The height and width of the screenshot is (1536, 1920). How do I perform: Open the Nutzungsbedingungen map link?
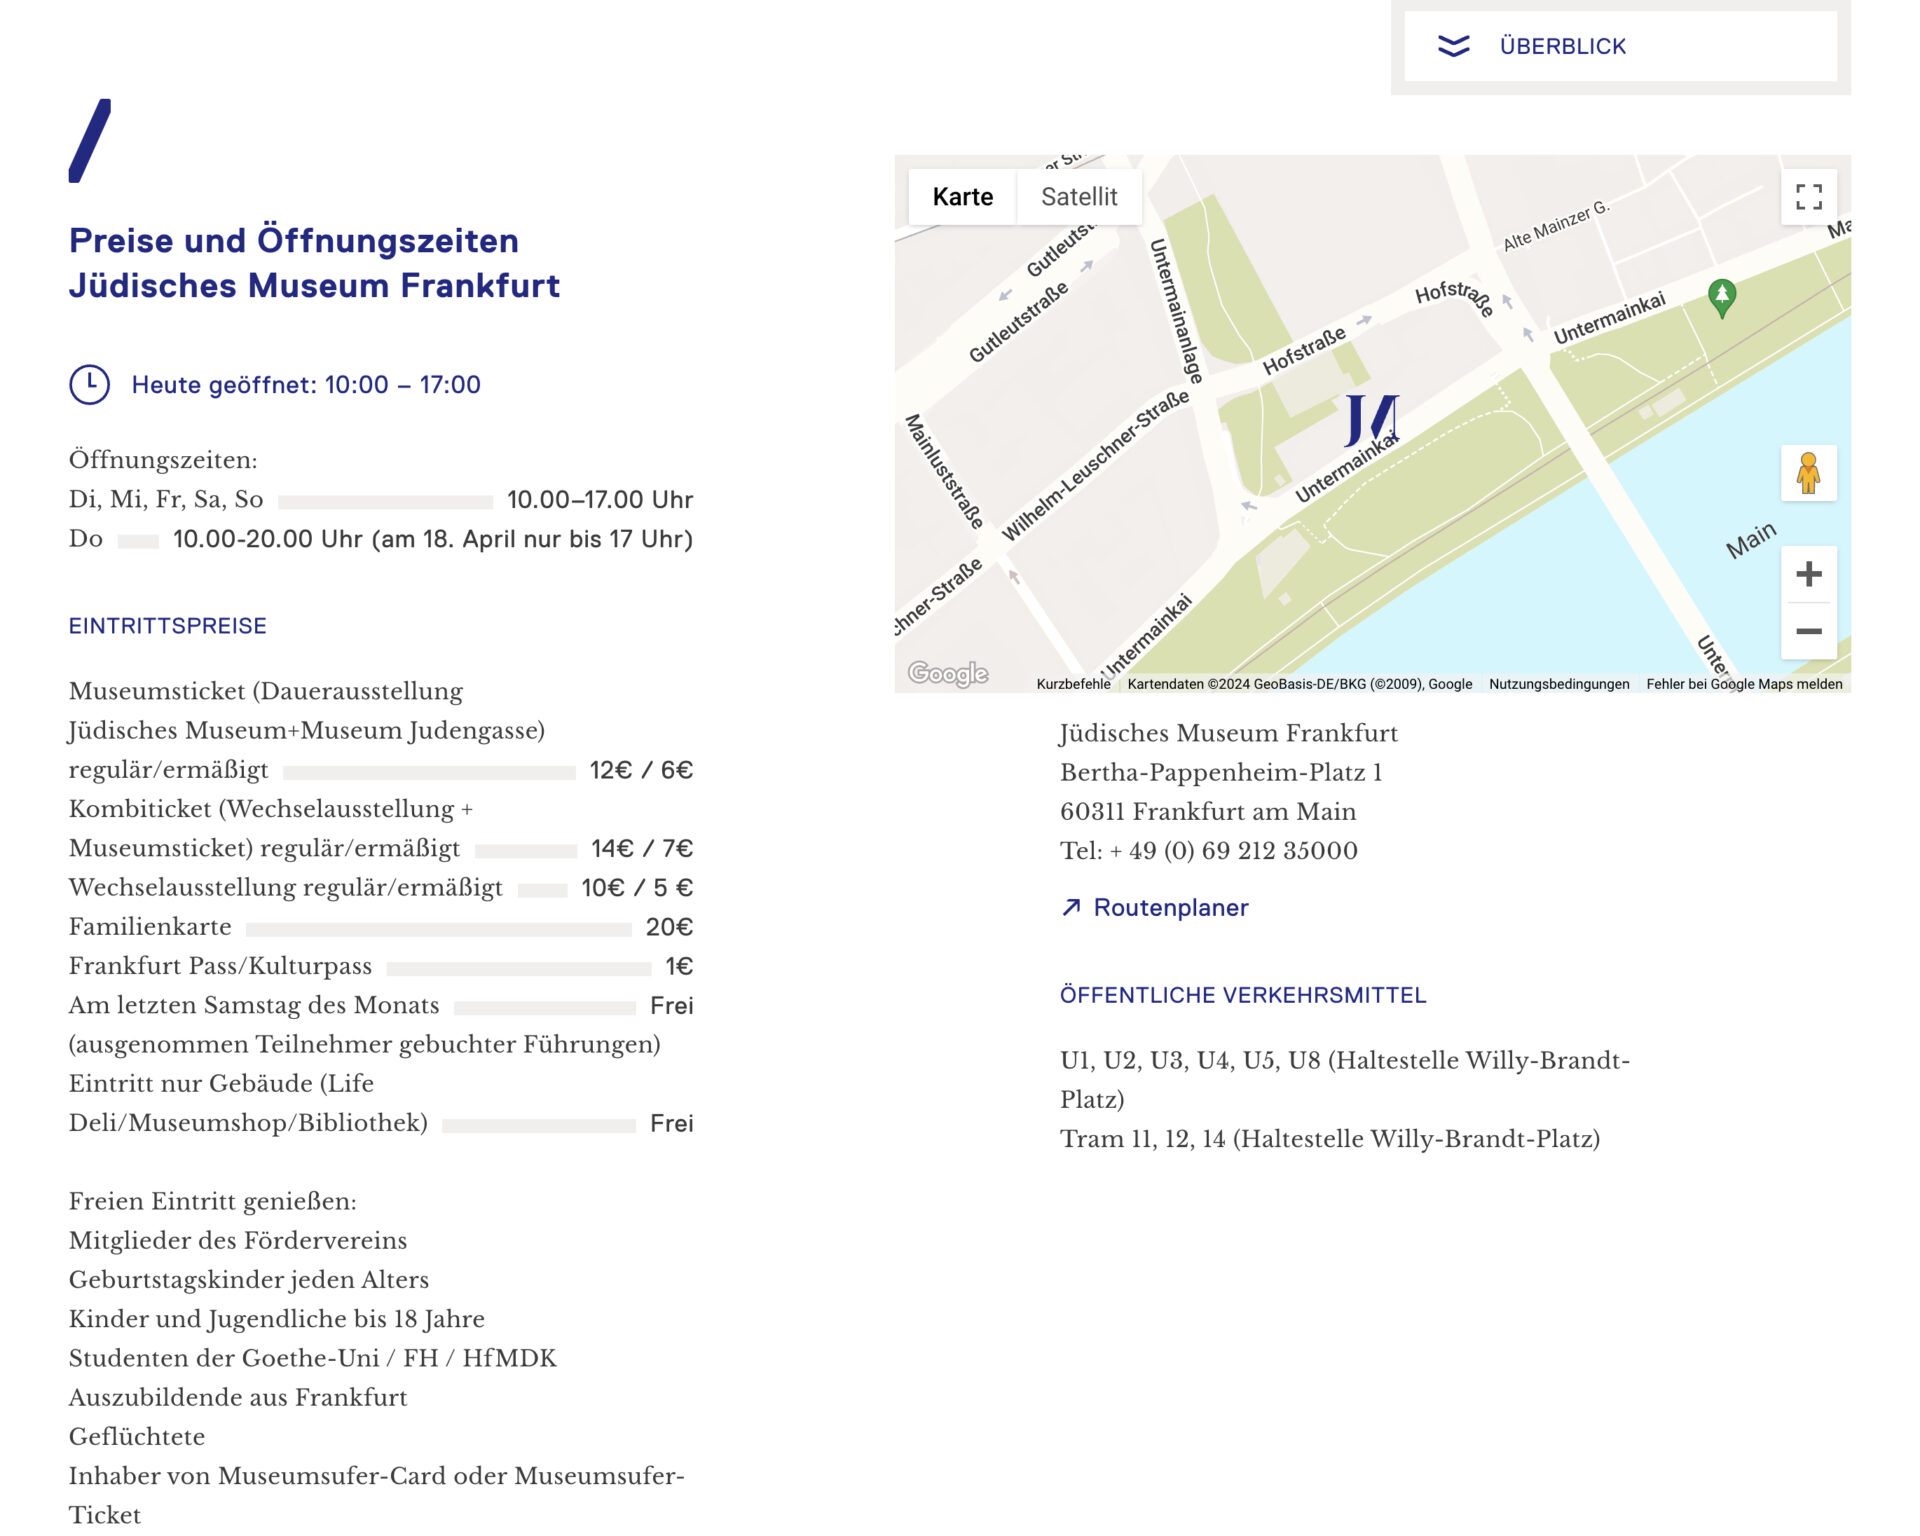click(x=1558, y=684)
